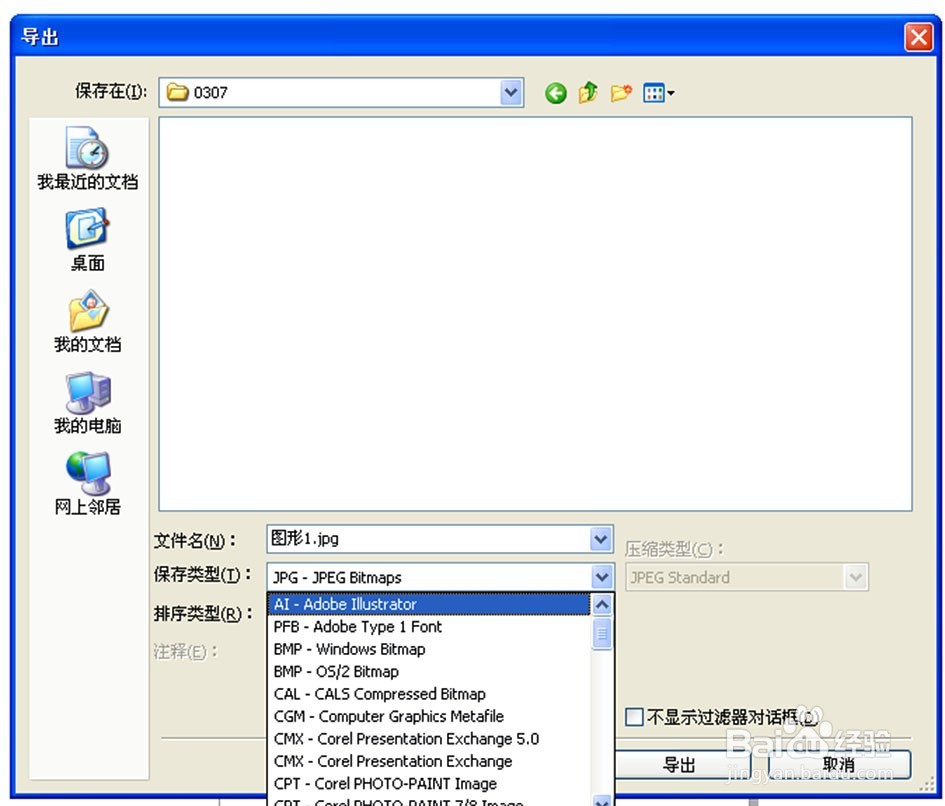Image resolution: width=945 pixels, height=806 pixels.
Task: Click the 导出 button
Action: pos(679,764)
